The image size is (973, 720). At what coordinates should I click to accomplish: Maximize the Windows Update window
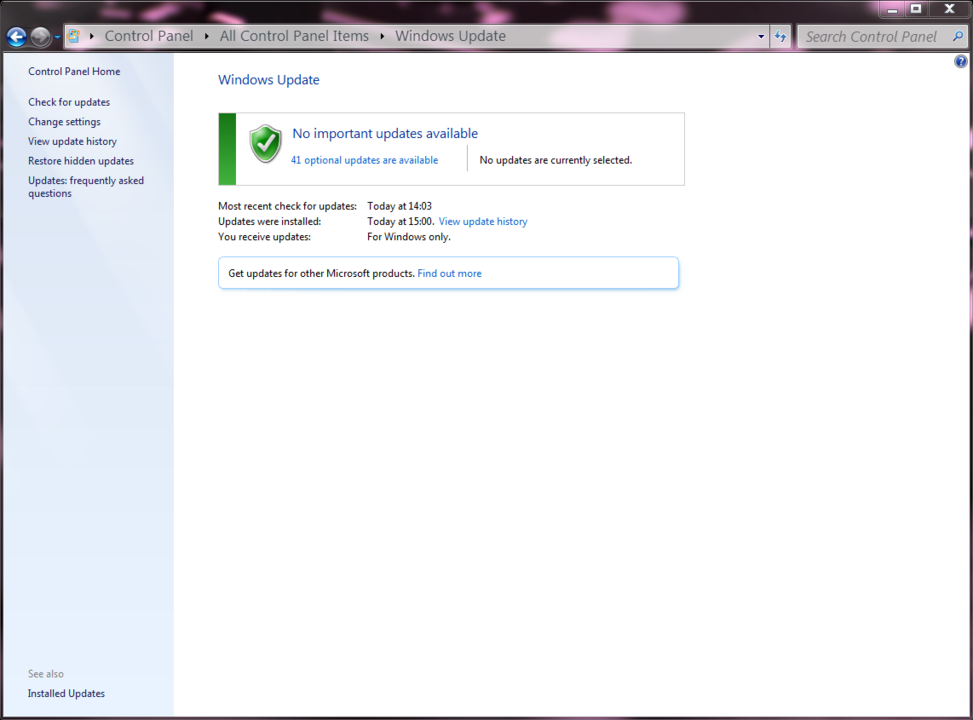point(916,9)
